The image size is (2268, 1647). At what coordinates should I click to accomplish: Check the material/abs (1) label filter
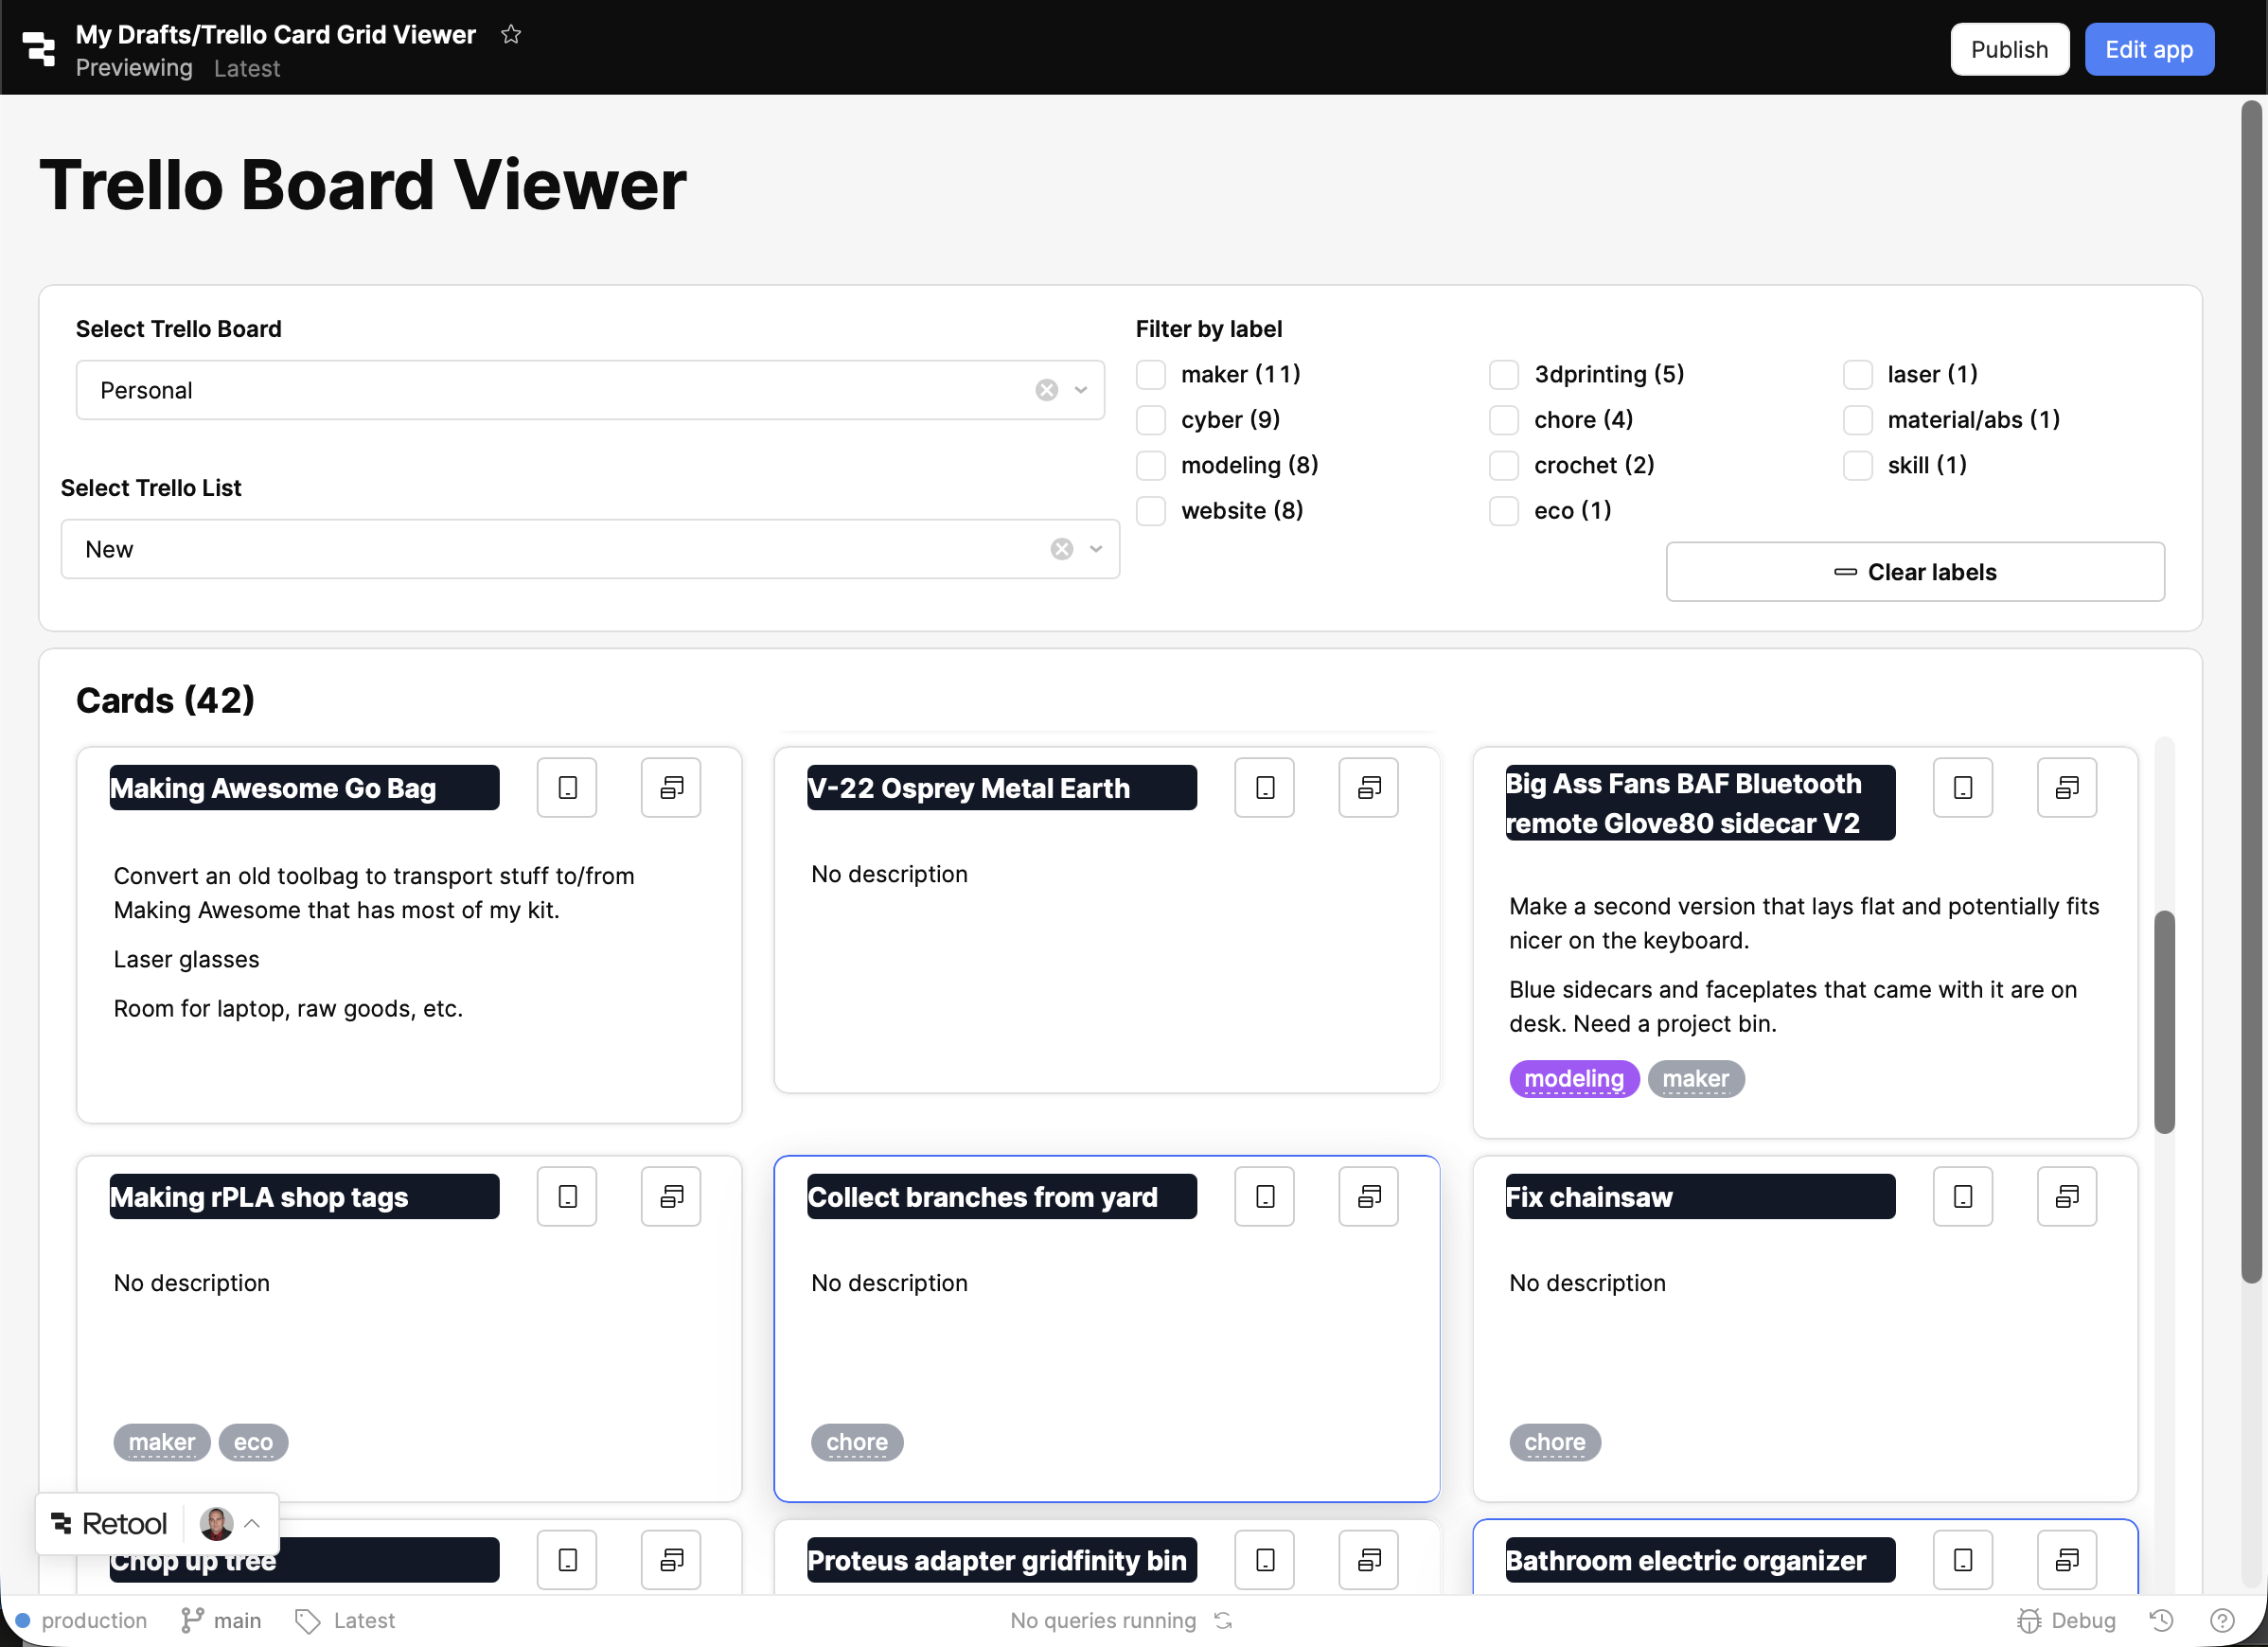(1858, 420)
